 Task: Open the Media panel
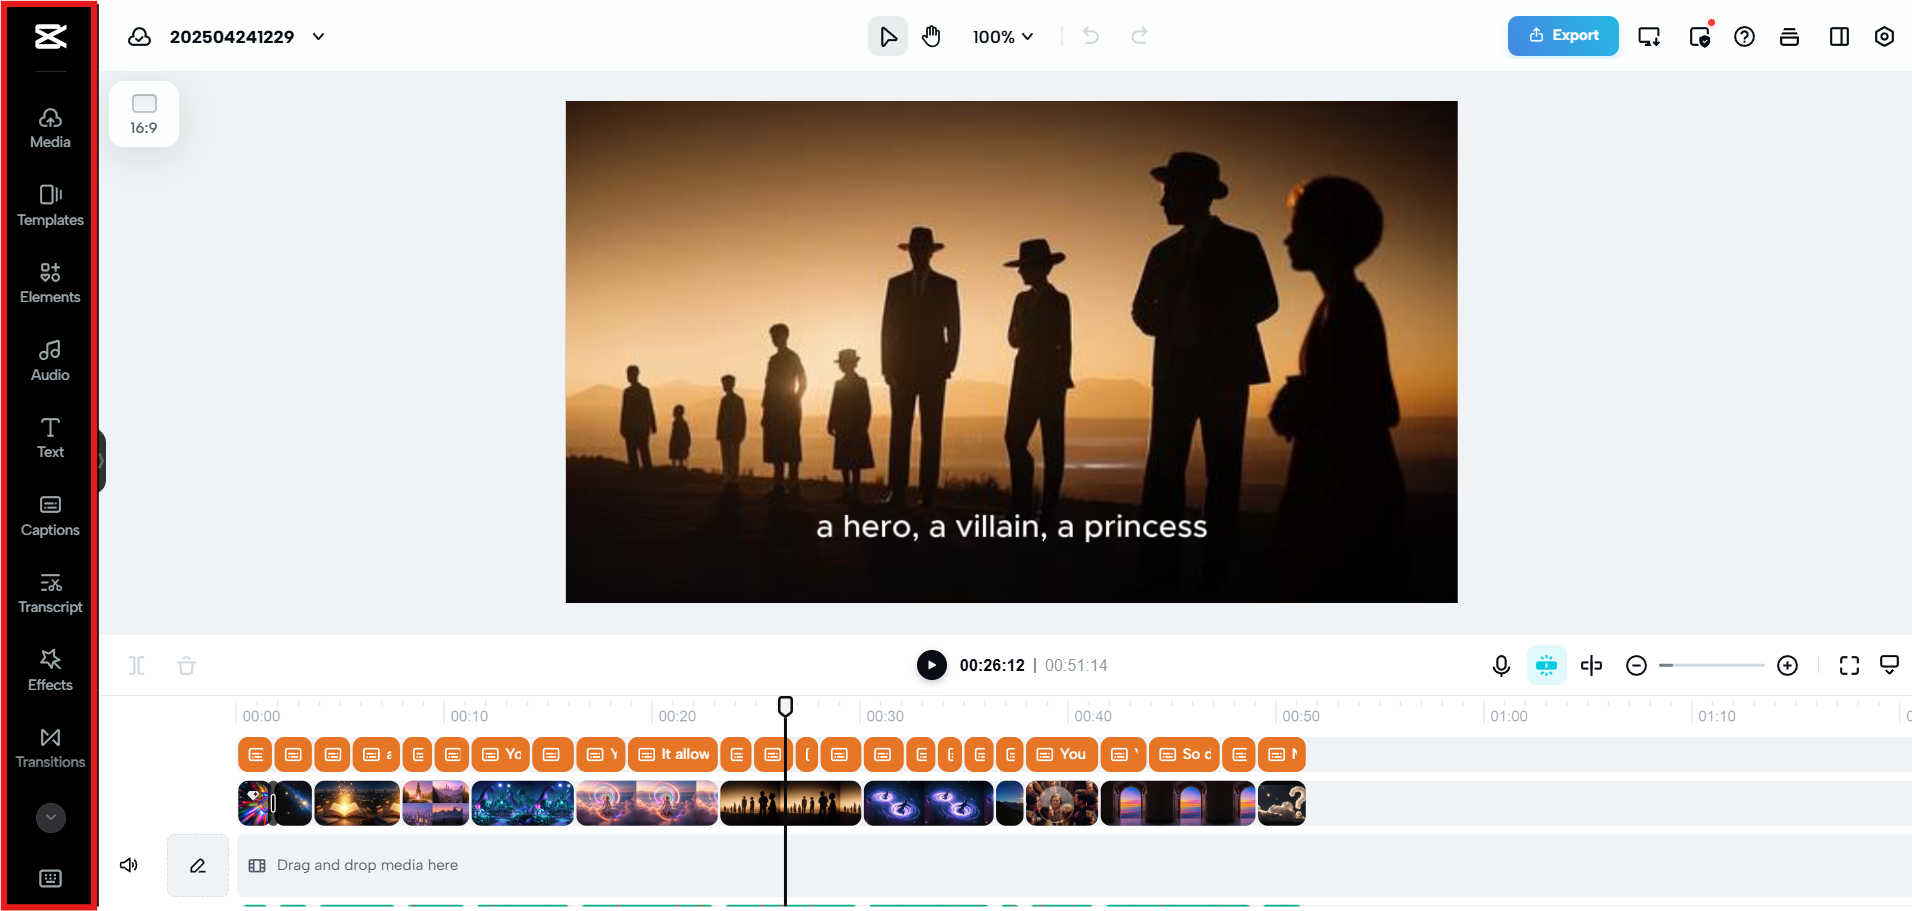50,128
